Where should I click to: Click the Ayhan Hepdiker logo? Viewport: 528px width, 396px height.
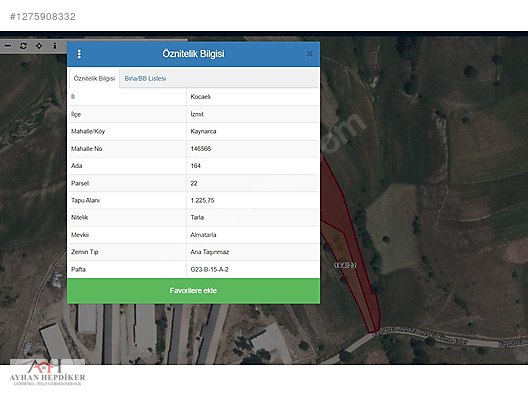point(47,373)
